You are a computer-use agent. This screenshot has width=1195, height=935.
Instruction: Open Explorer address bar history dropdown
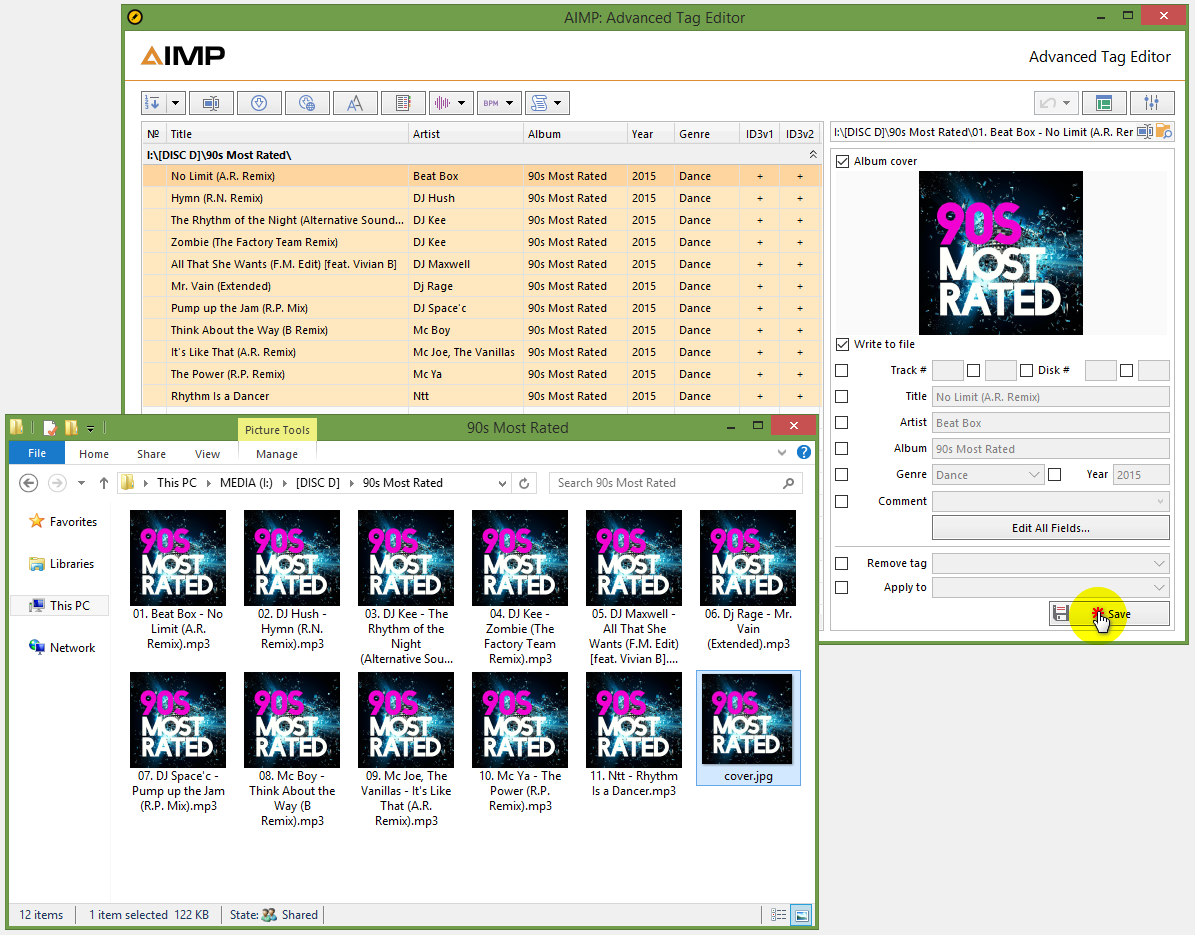(x=501, y=483)
